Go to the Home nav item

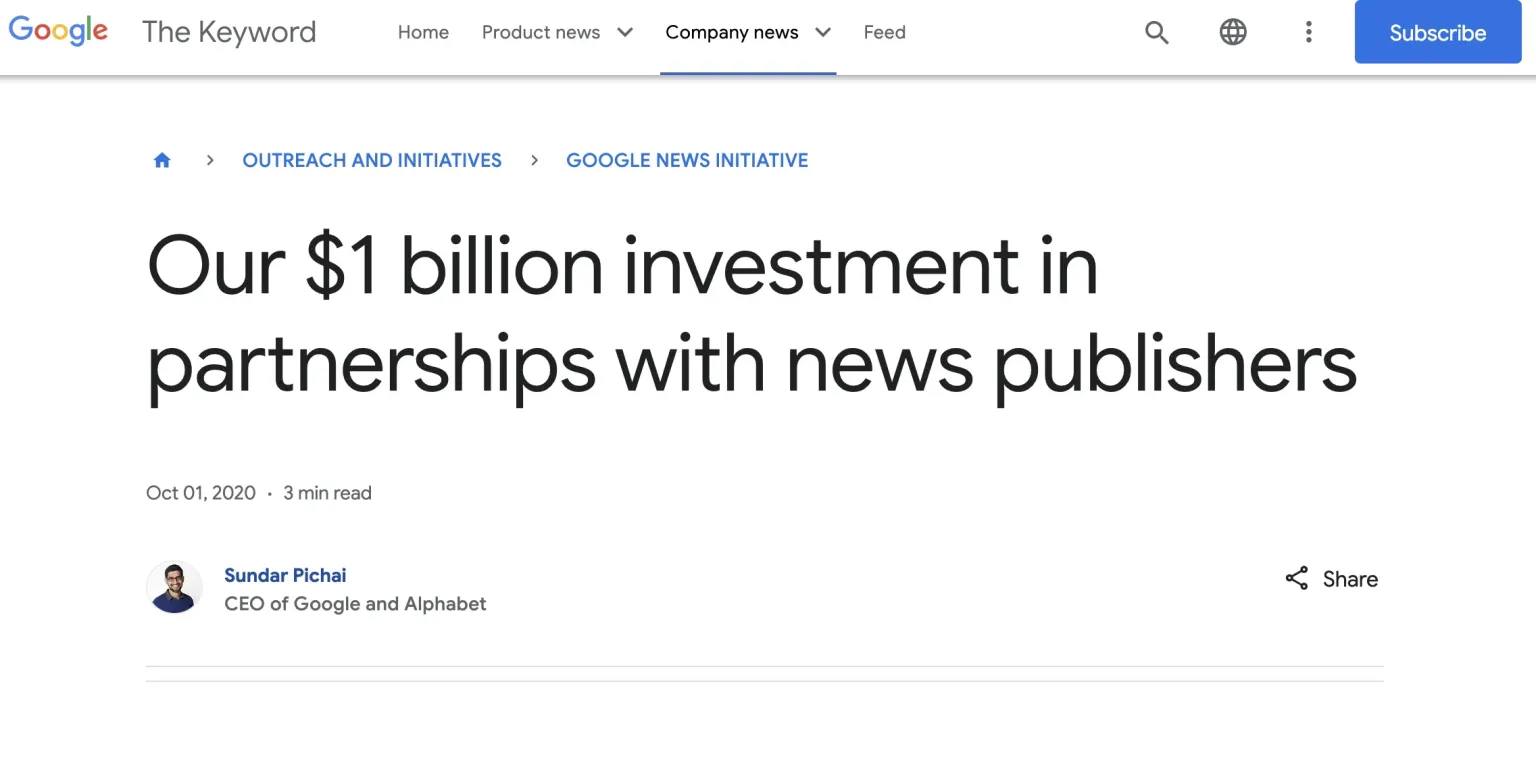pos(423,32)
